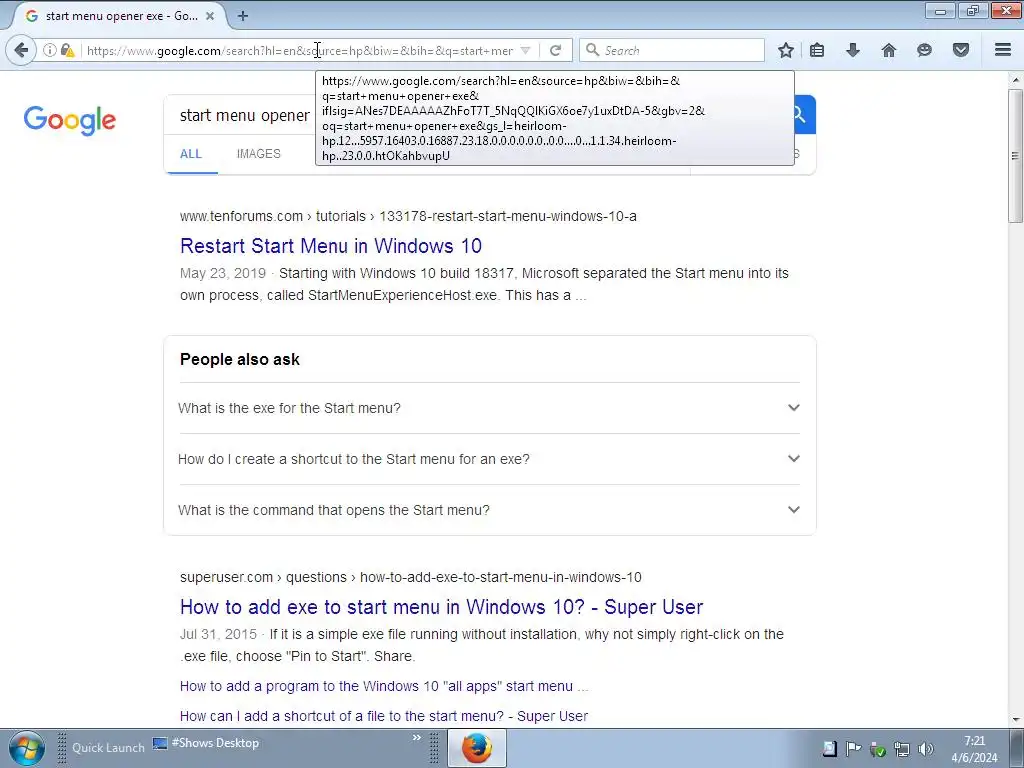Open site information circle icon
The image size is (1024, 768).
[50, 50]
